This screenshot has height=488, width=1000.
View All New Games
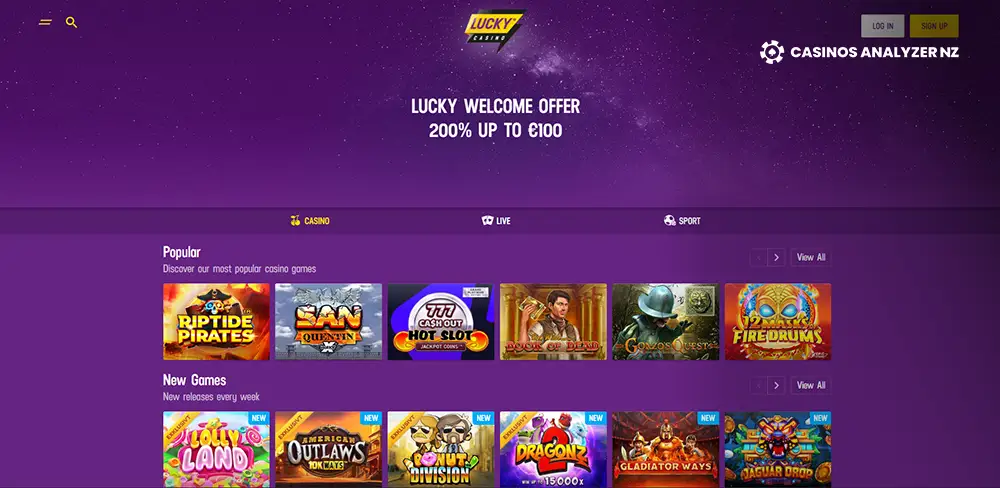click(811, 385)
